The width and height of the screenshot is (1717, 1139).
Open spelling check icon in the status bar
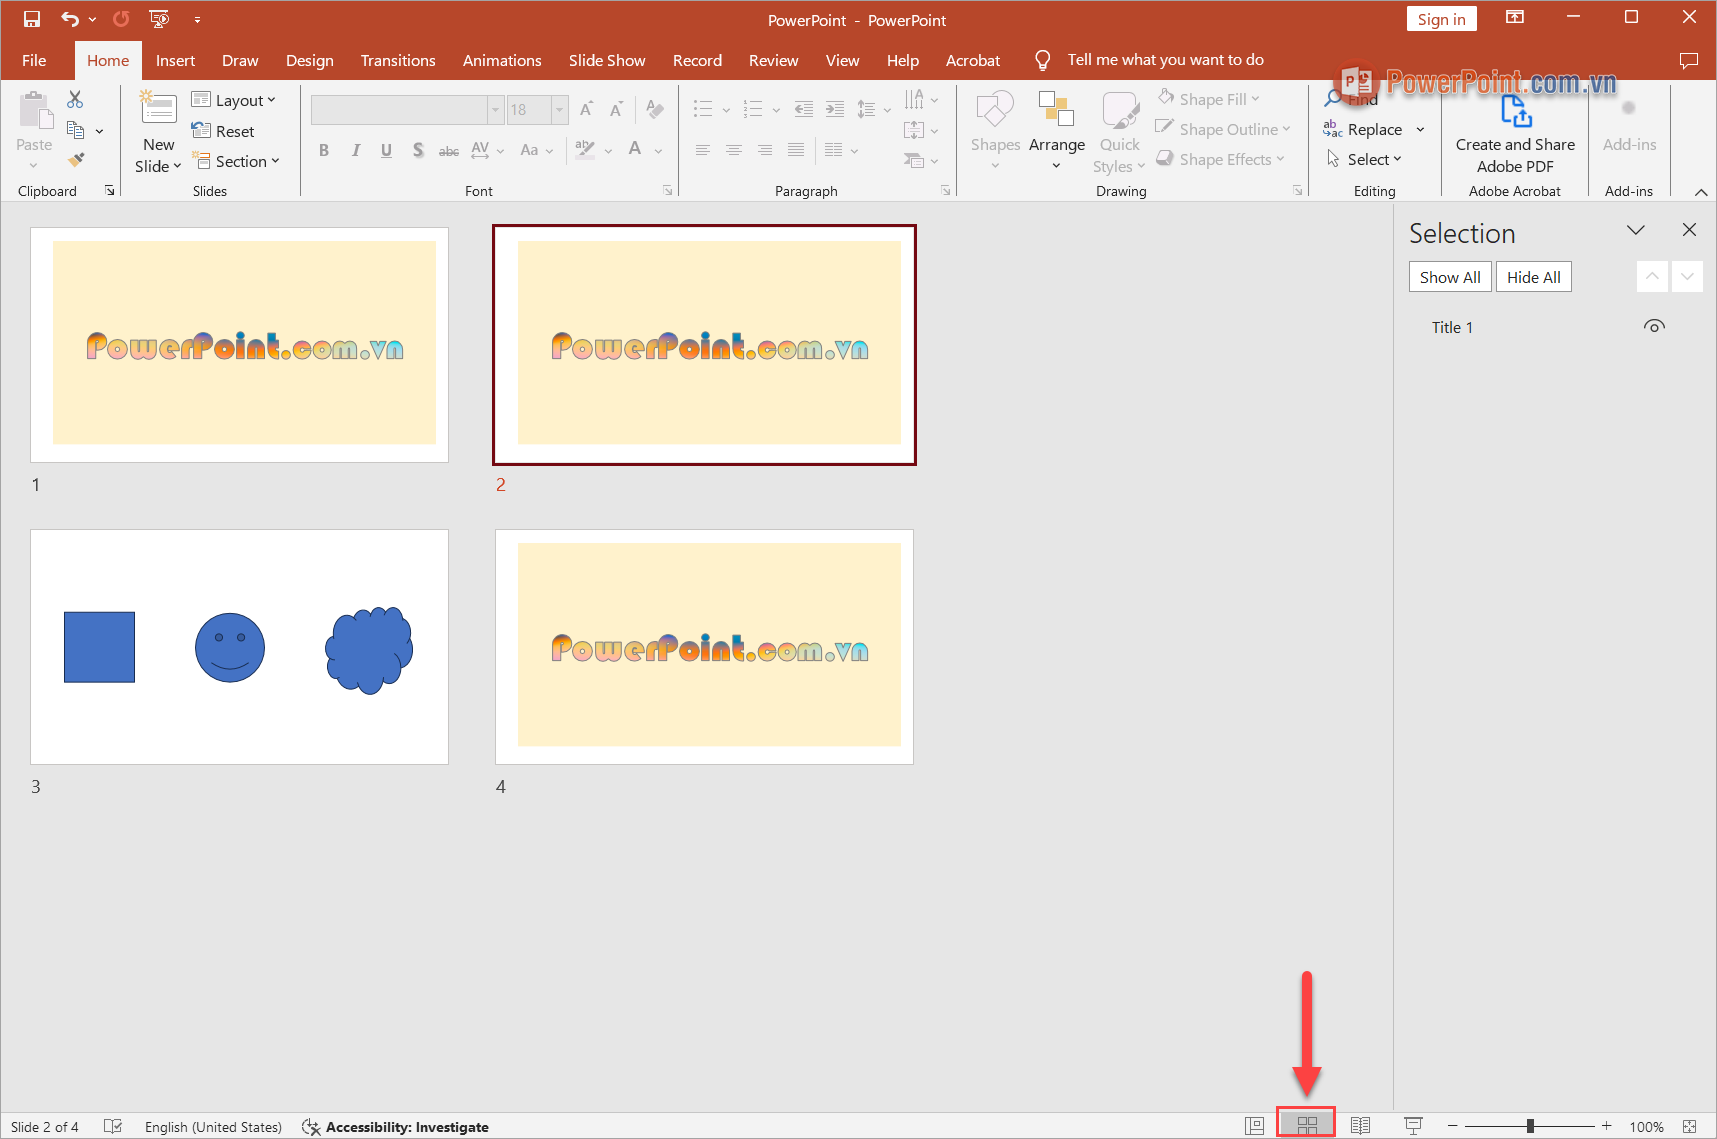113,1126
